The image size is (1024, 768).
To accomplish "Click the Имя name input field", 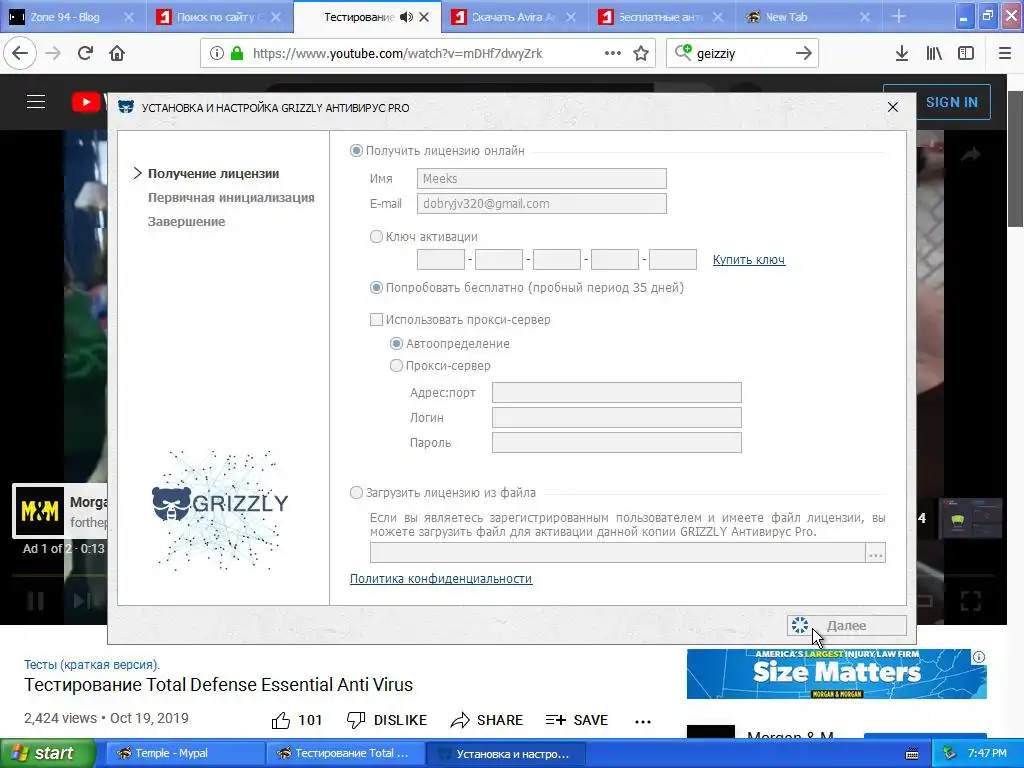I will [541, 178].
